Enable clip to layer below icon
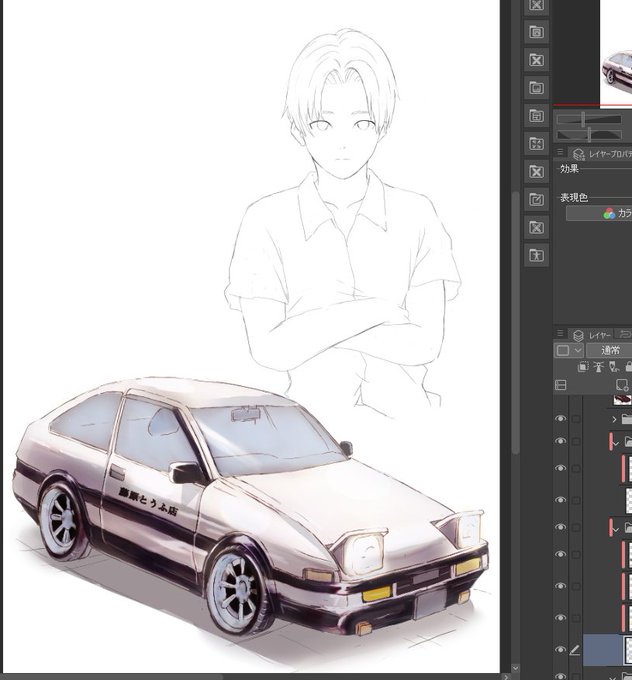The image size is (632, 680). 583,367
